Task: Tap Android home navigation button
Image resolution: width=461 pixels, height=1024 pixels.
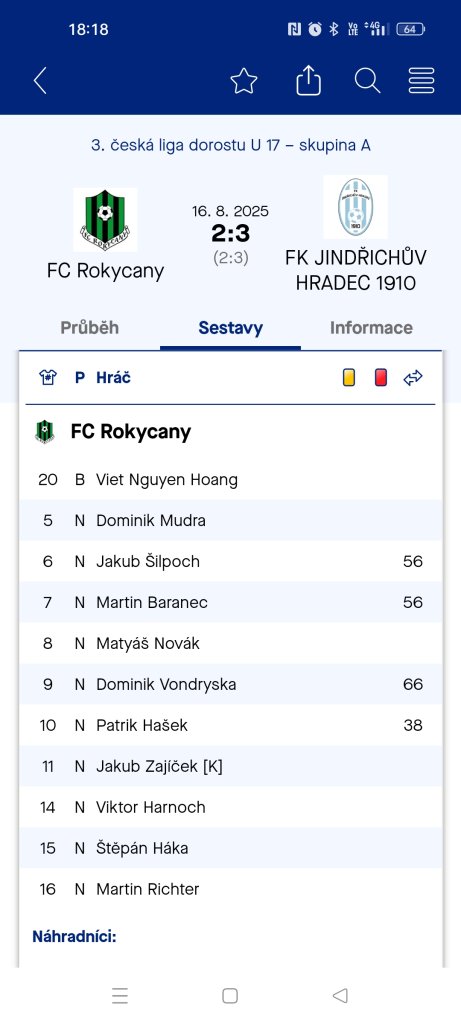Action: point(230,995)
